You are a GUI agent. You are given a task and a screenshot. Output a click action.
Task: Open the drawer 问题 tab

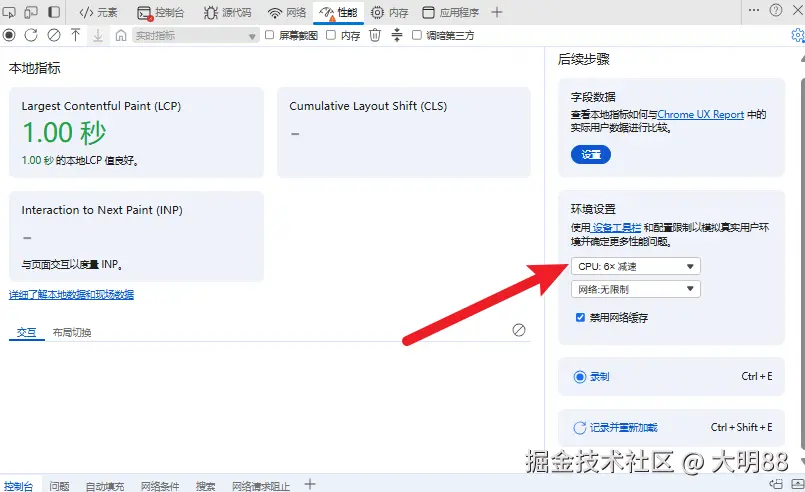tap(60, 485)
